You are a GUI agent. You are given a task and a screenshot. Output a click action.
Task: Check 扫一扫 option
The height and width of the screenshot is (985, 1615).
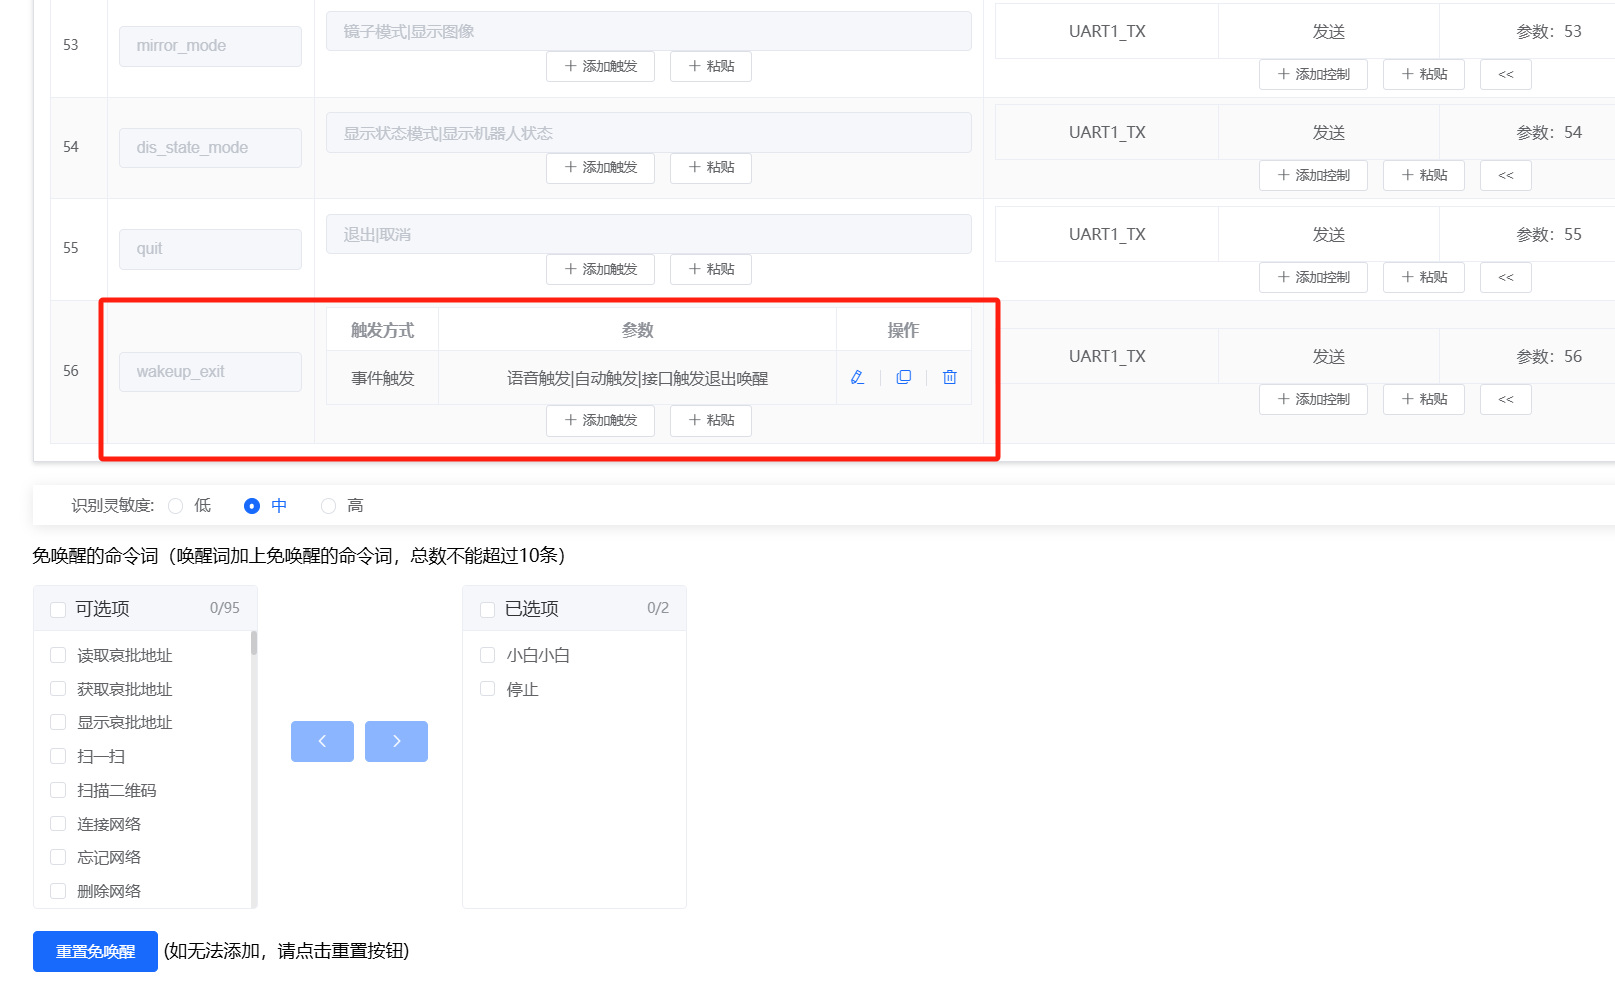(x=58, y=756)
